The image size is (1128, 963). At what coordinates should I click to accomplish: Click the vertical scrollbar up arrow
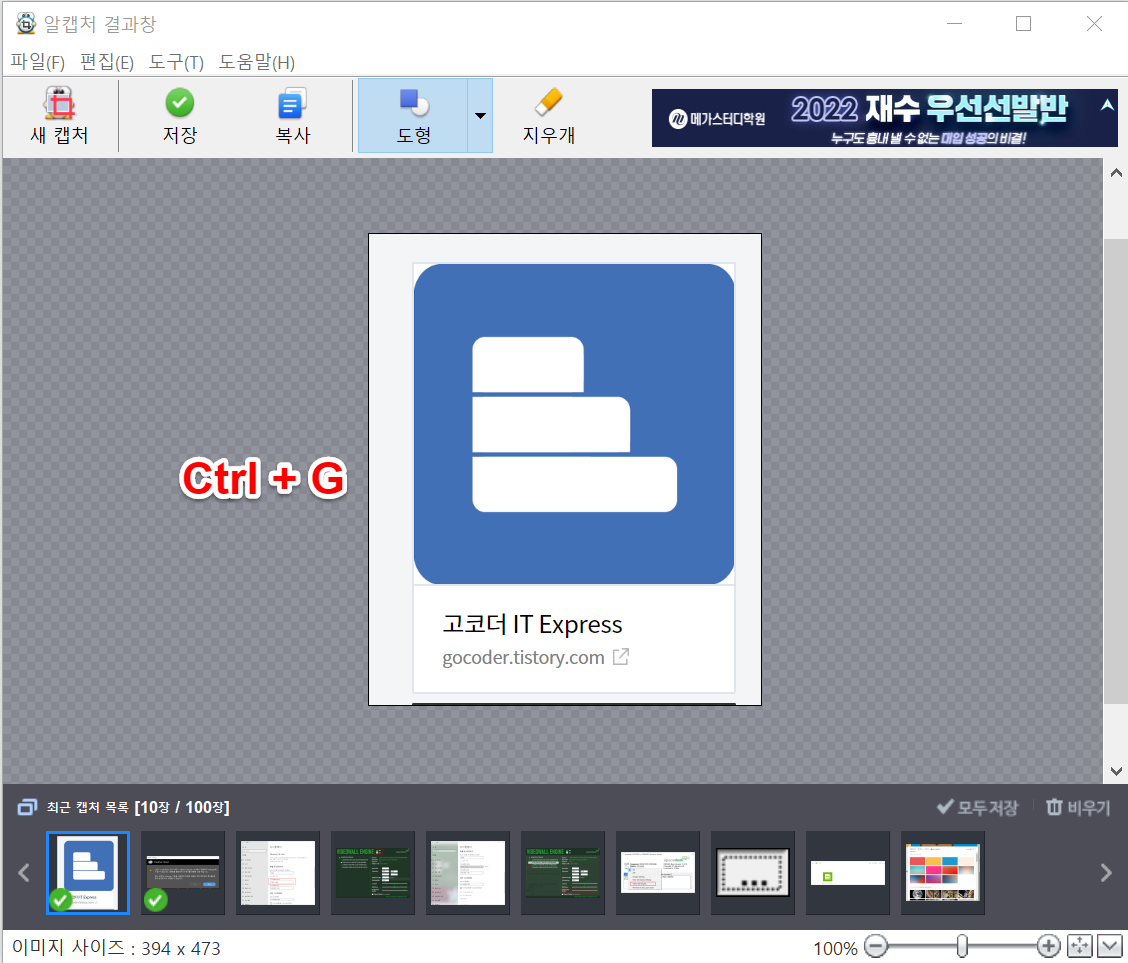click(x=1116, y=173)
